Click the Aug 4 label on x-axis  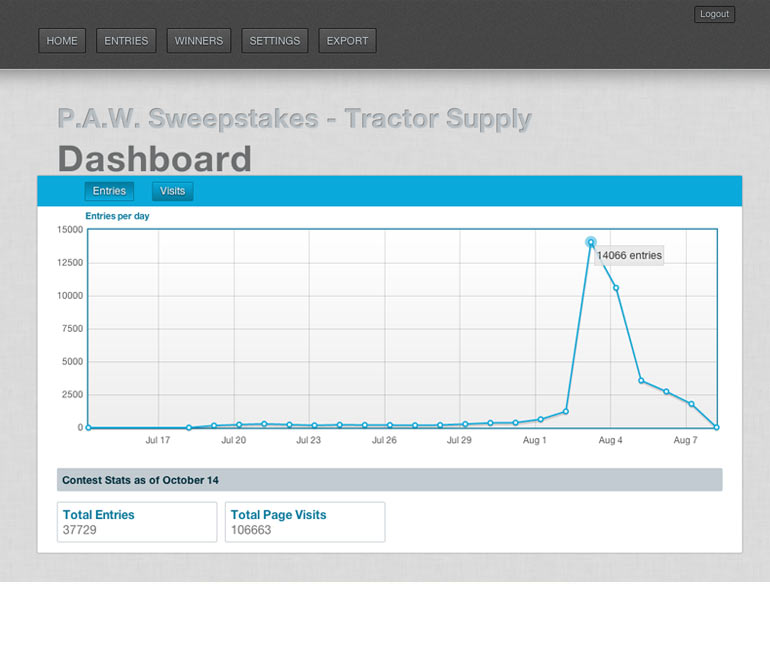pyautogui.click(x=610, y=440)
